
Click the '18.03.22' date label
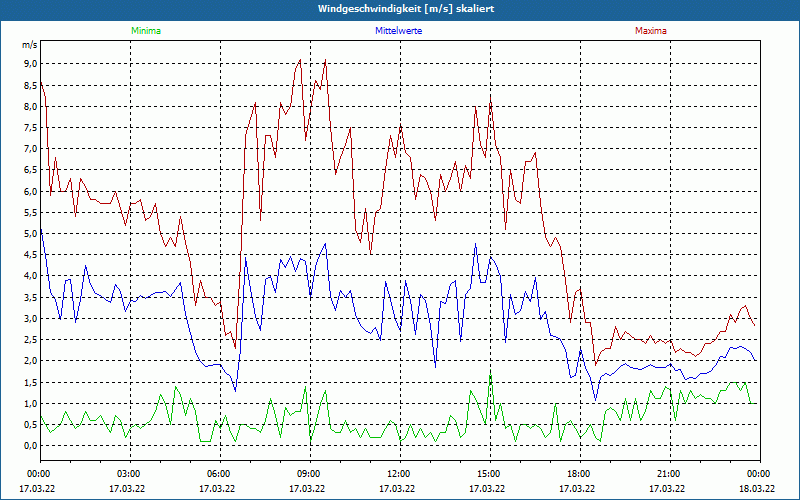tap(757, 489)
